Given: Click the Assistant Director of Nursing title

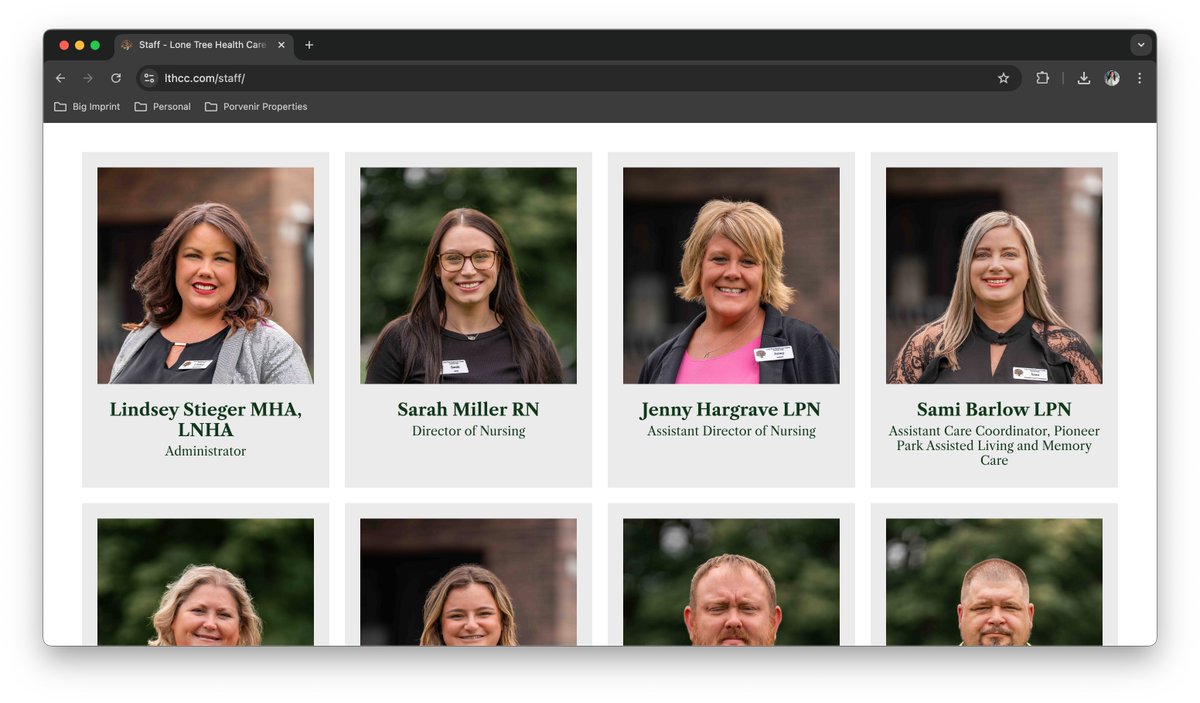Looking at the screenshot, I should pos(731,431).
